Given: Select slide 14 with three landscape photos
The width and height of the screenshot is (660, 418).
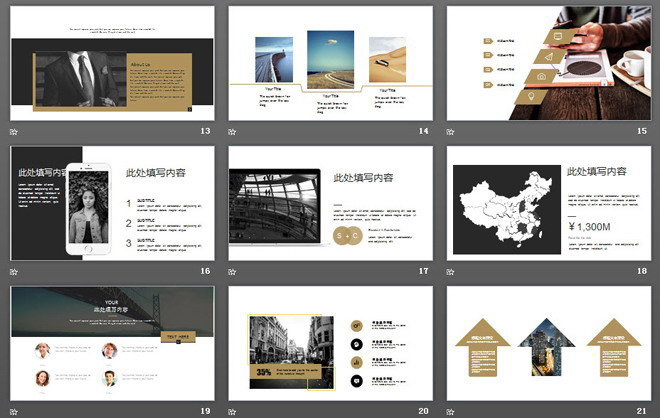Looking at the screenshot, I should (x=330, y=63).
